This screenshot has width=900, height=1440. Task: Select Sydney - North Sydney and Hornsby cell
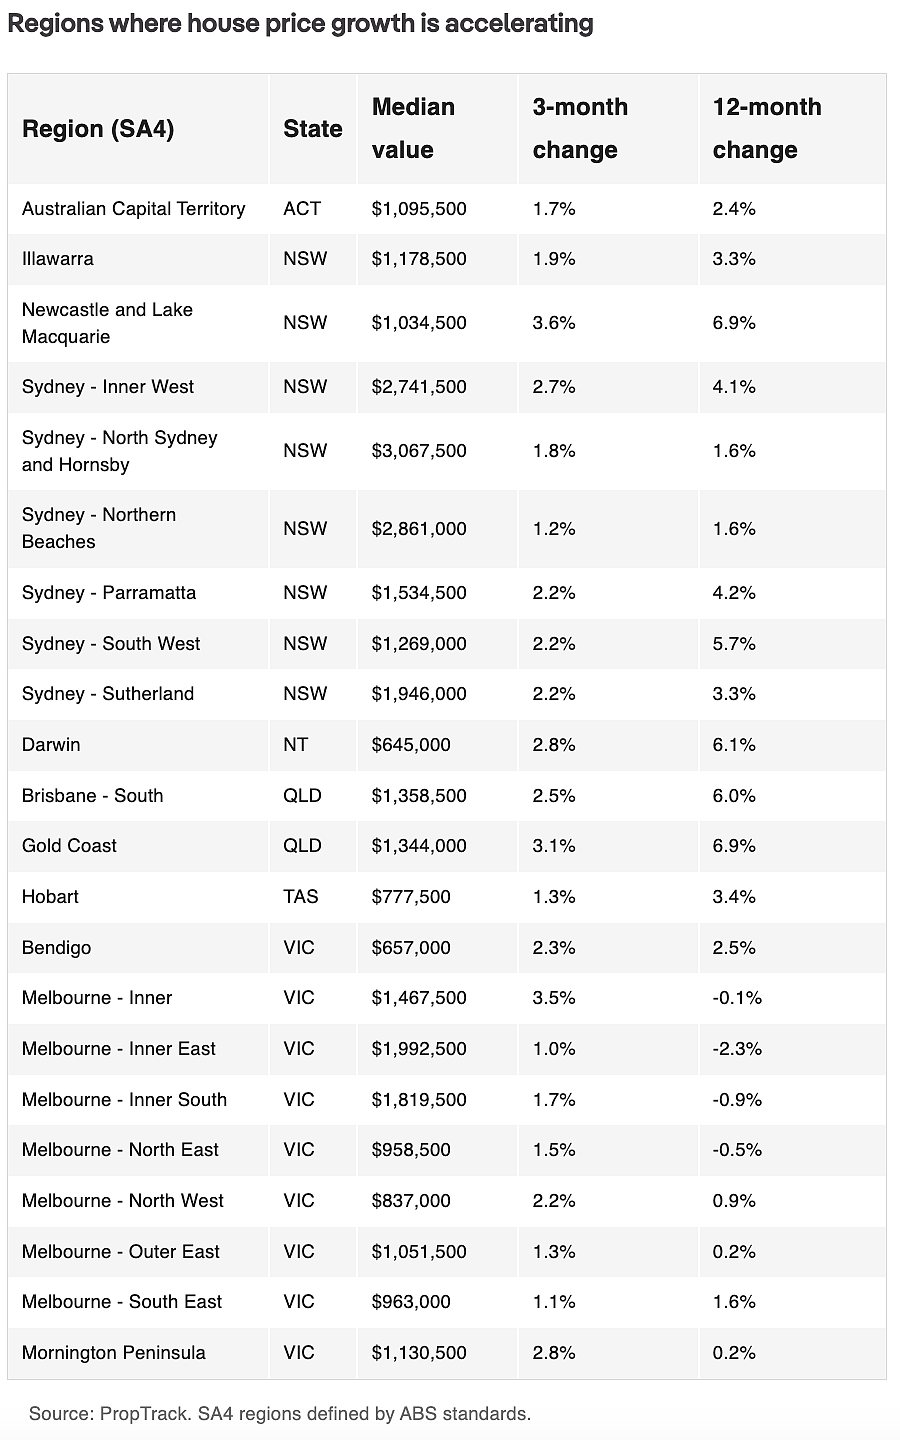tap(119, 451)
